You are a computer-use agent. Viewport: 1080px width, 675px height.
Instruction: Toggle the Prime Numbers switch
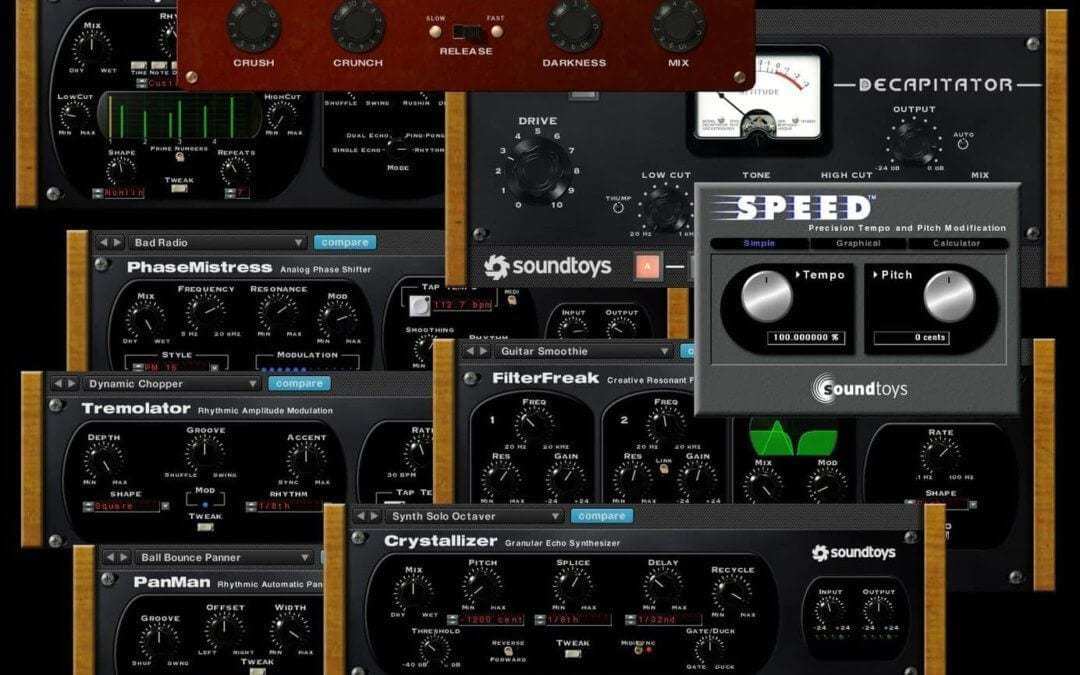[179, 157]
